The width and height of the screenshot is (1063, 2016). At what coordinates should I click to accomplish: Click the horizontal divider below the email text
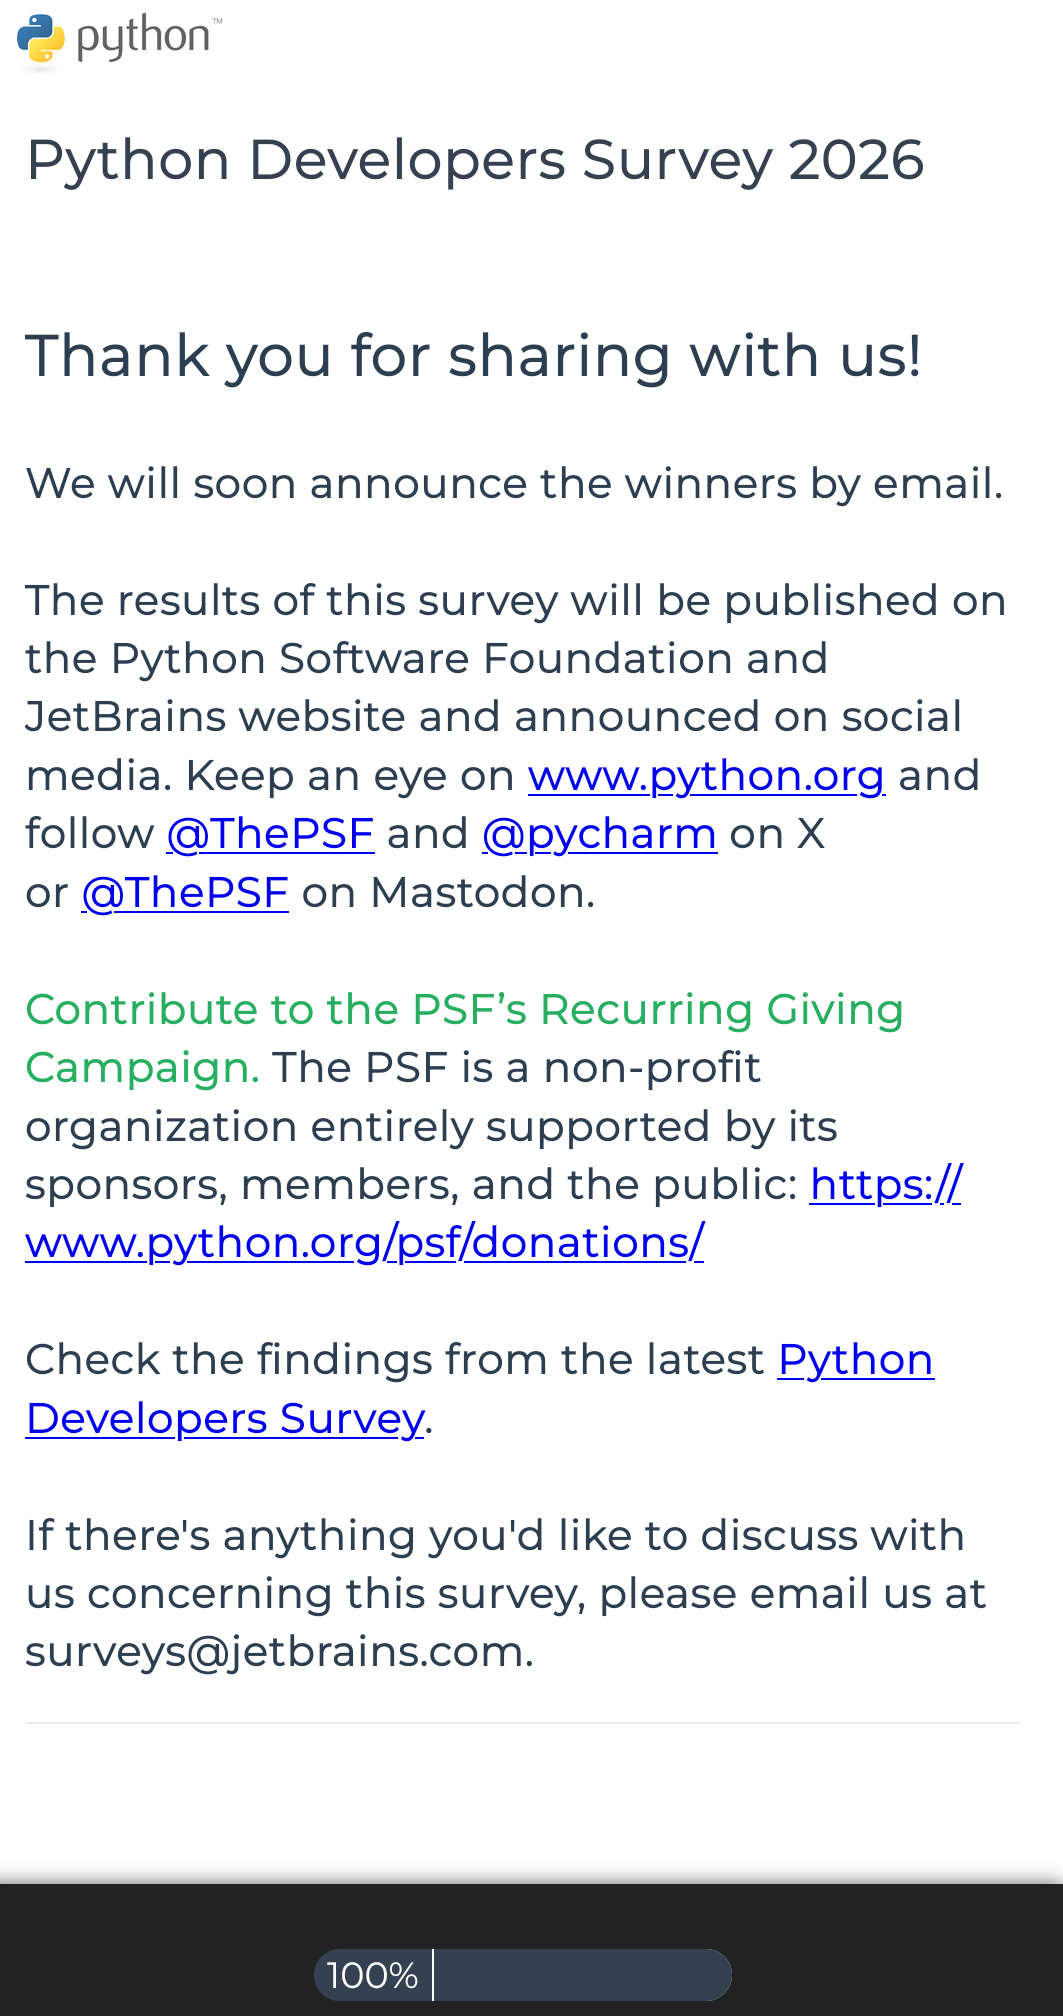point(522,1723)
